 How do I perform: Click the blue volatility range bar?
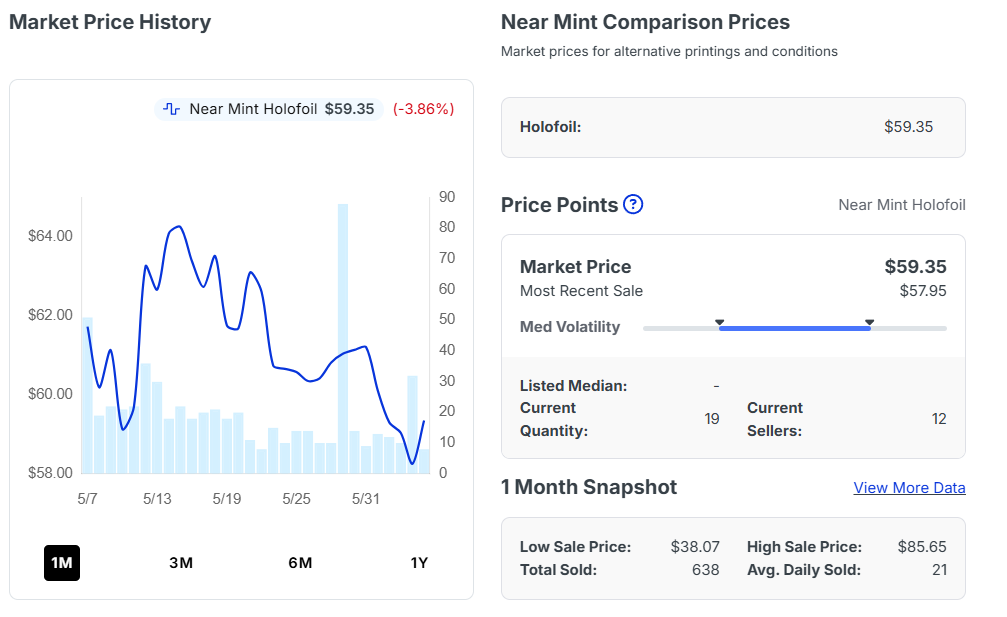click(x=794, y=329)
